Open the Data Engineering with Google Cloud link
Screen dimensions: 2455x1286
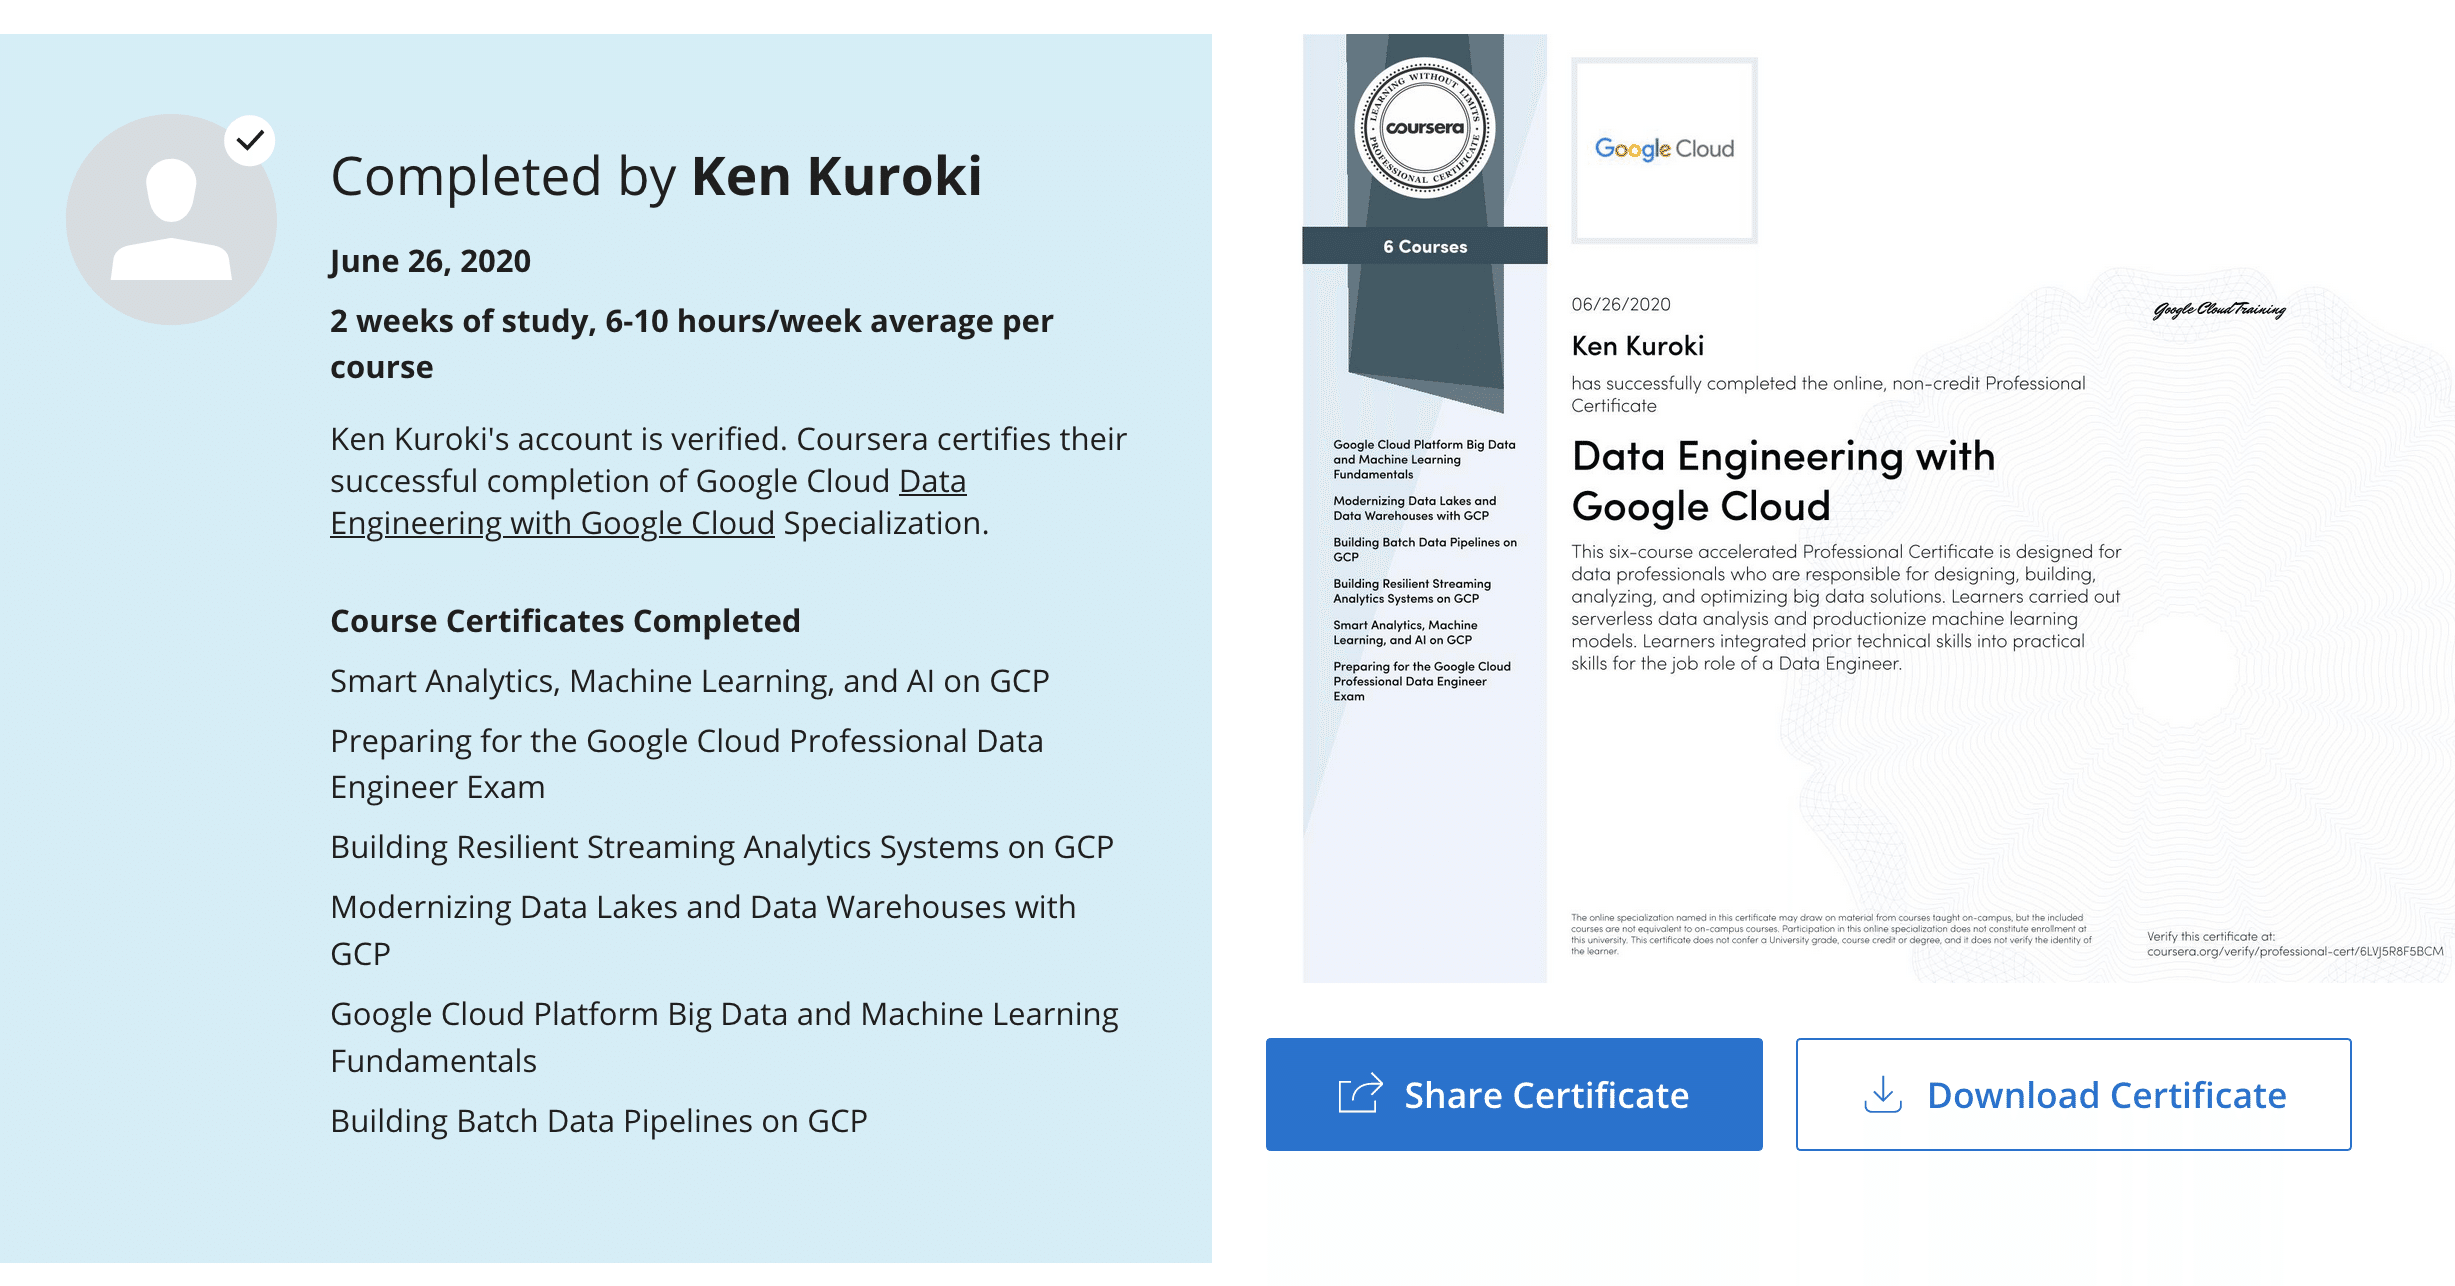[x=552, y=523]
